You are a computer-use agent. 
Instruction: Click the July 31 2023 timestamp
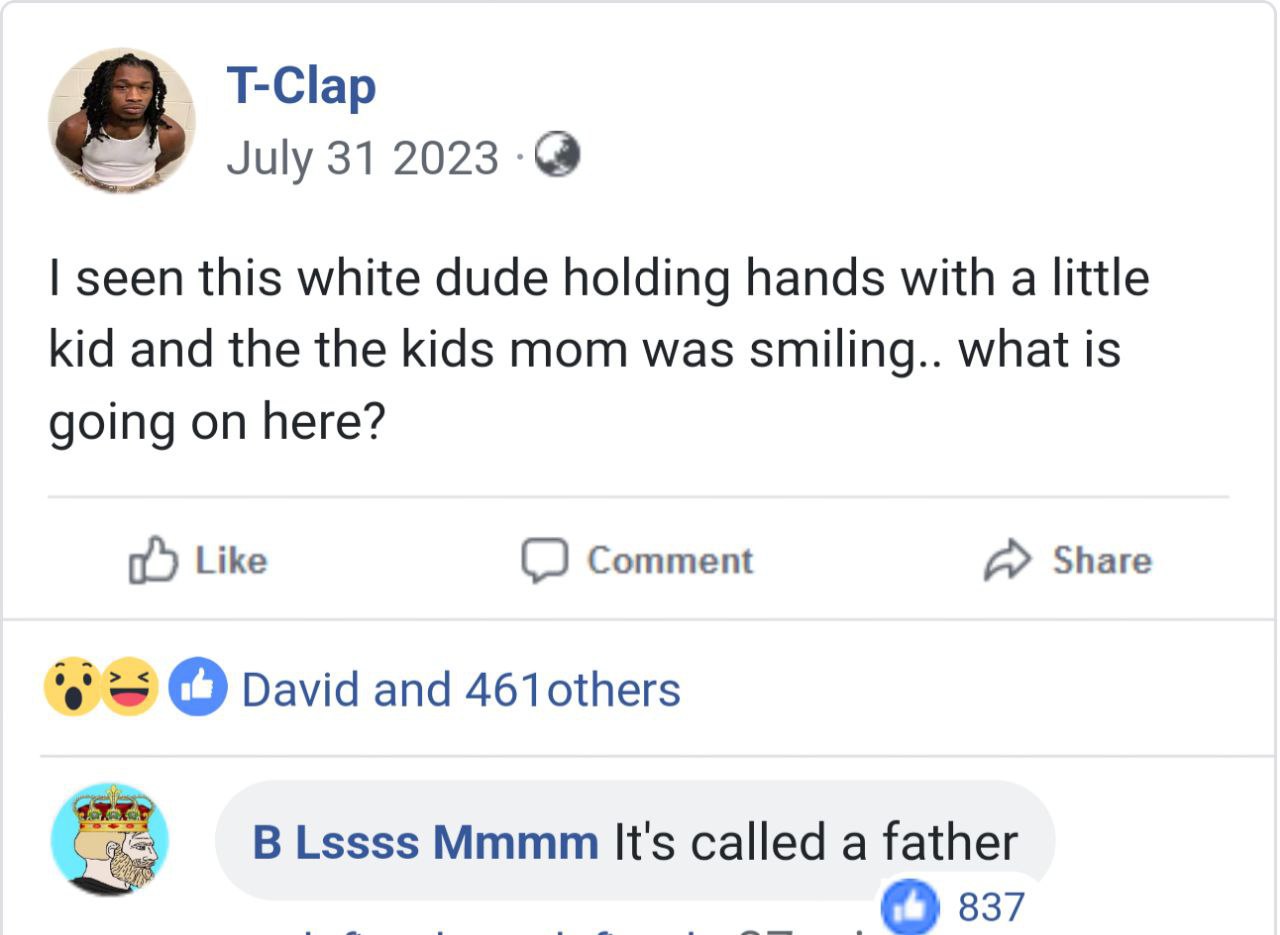click(x=362, y=157)
